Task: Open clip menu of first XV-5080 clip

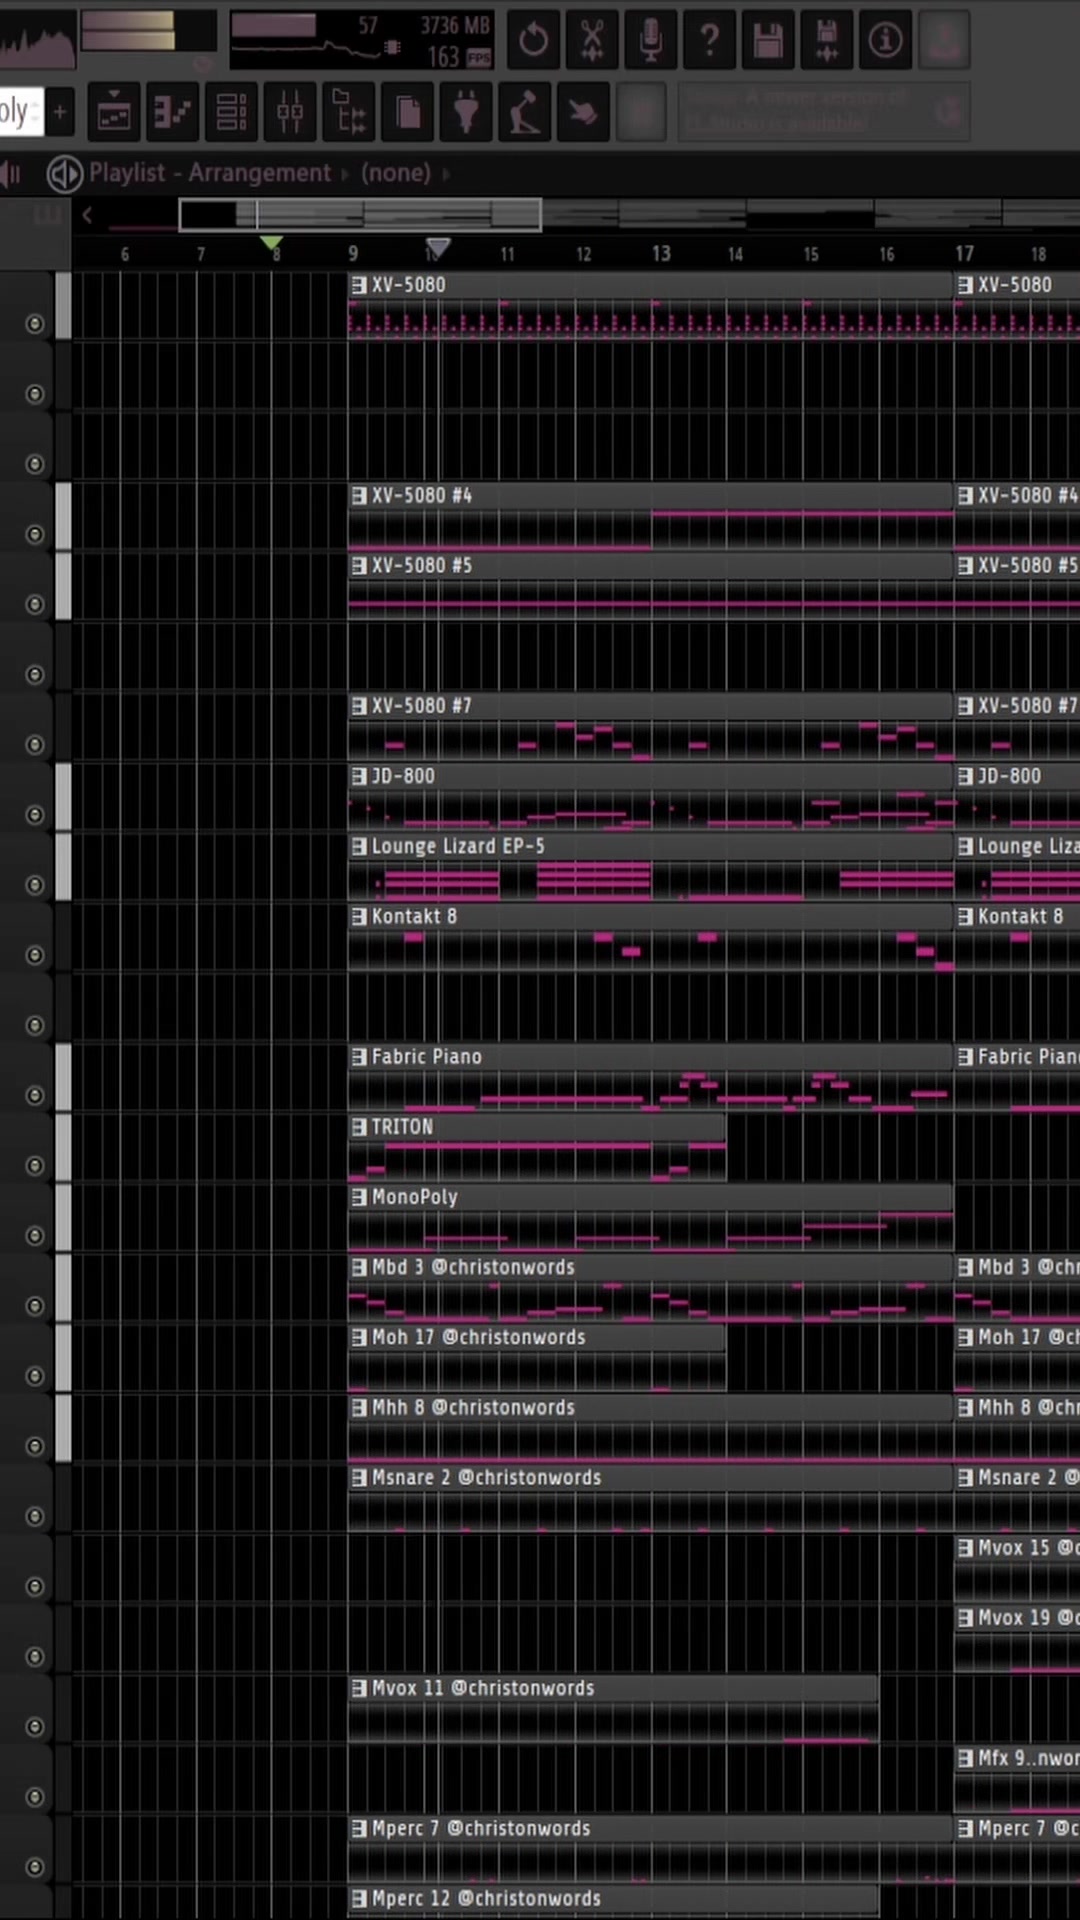Action: [x=359, y=285]
